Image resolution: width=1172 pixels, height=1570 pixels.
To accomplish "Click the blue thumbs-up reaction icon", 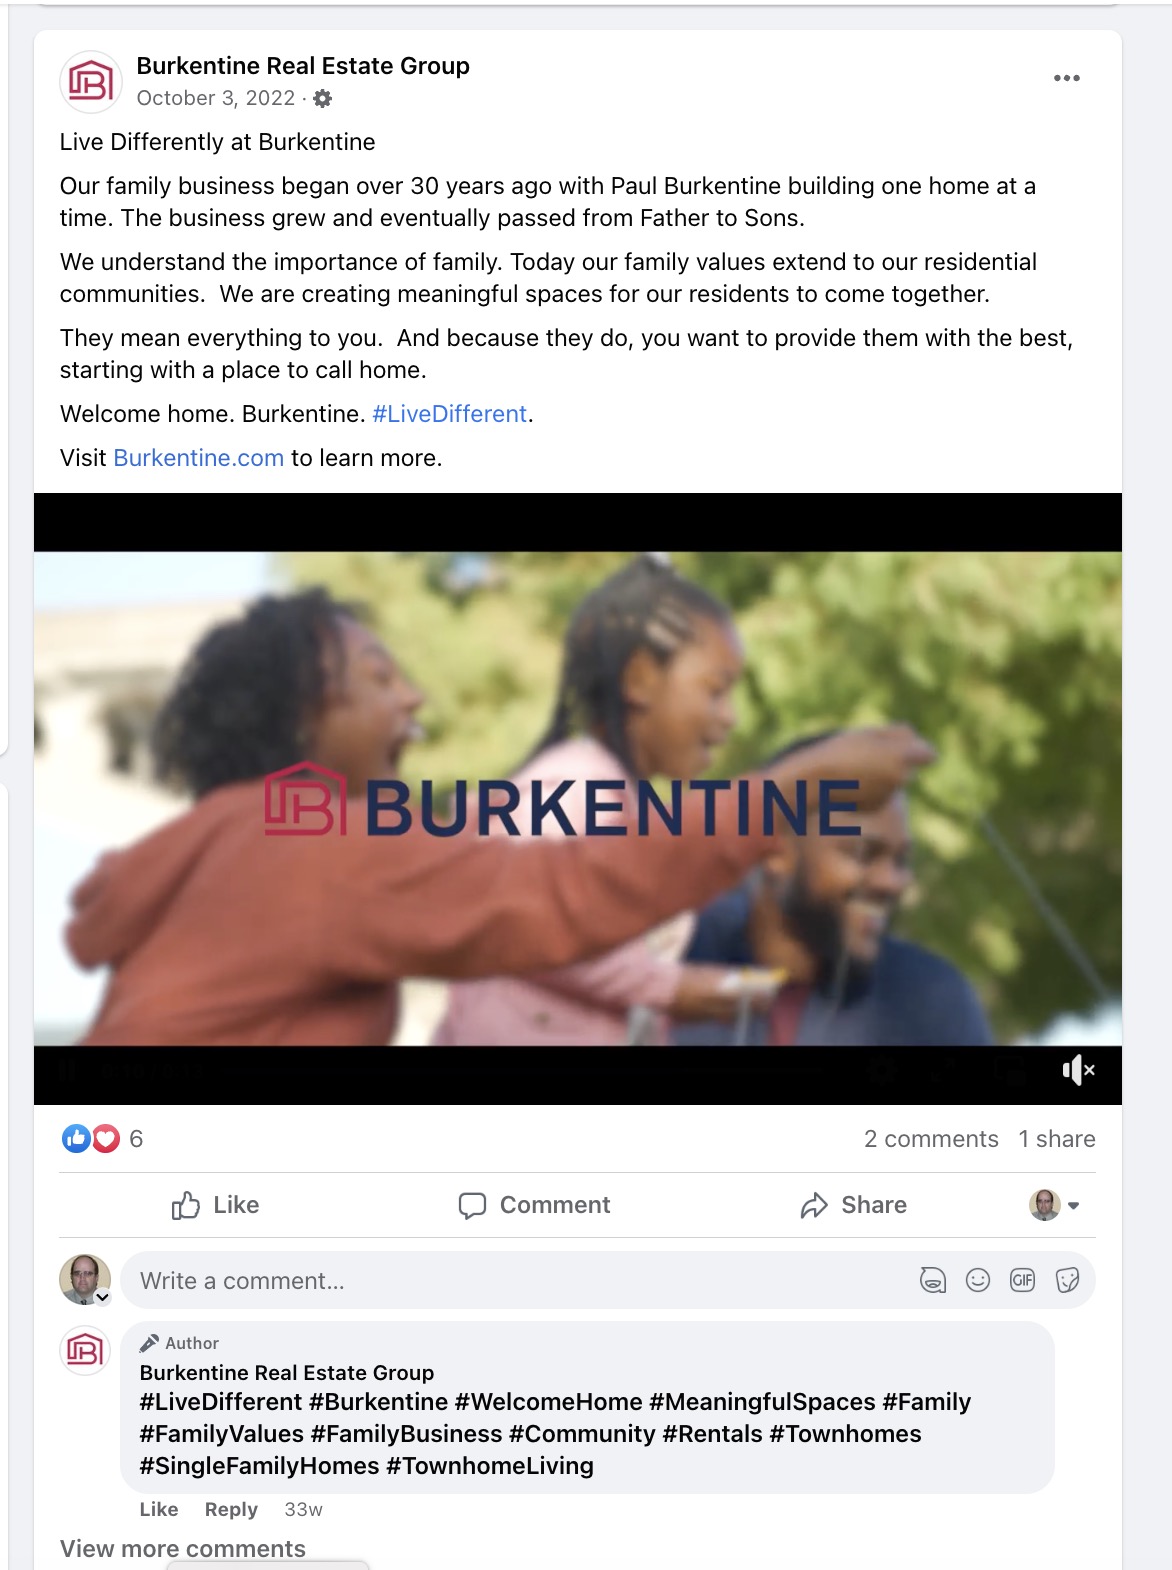I will pos(76,1138).
